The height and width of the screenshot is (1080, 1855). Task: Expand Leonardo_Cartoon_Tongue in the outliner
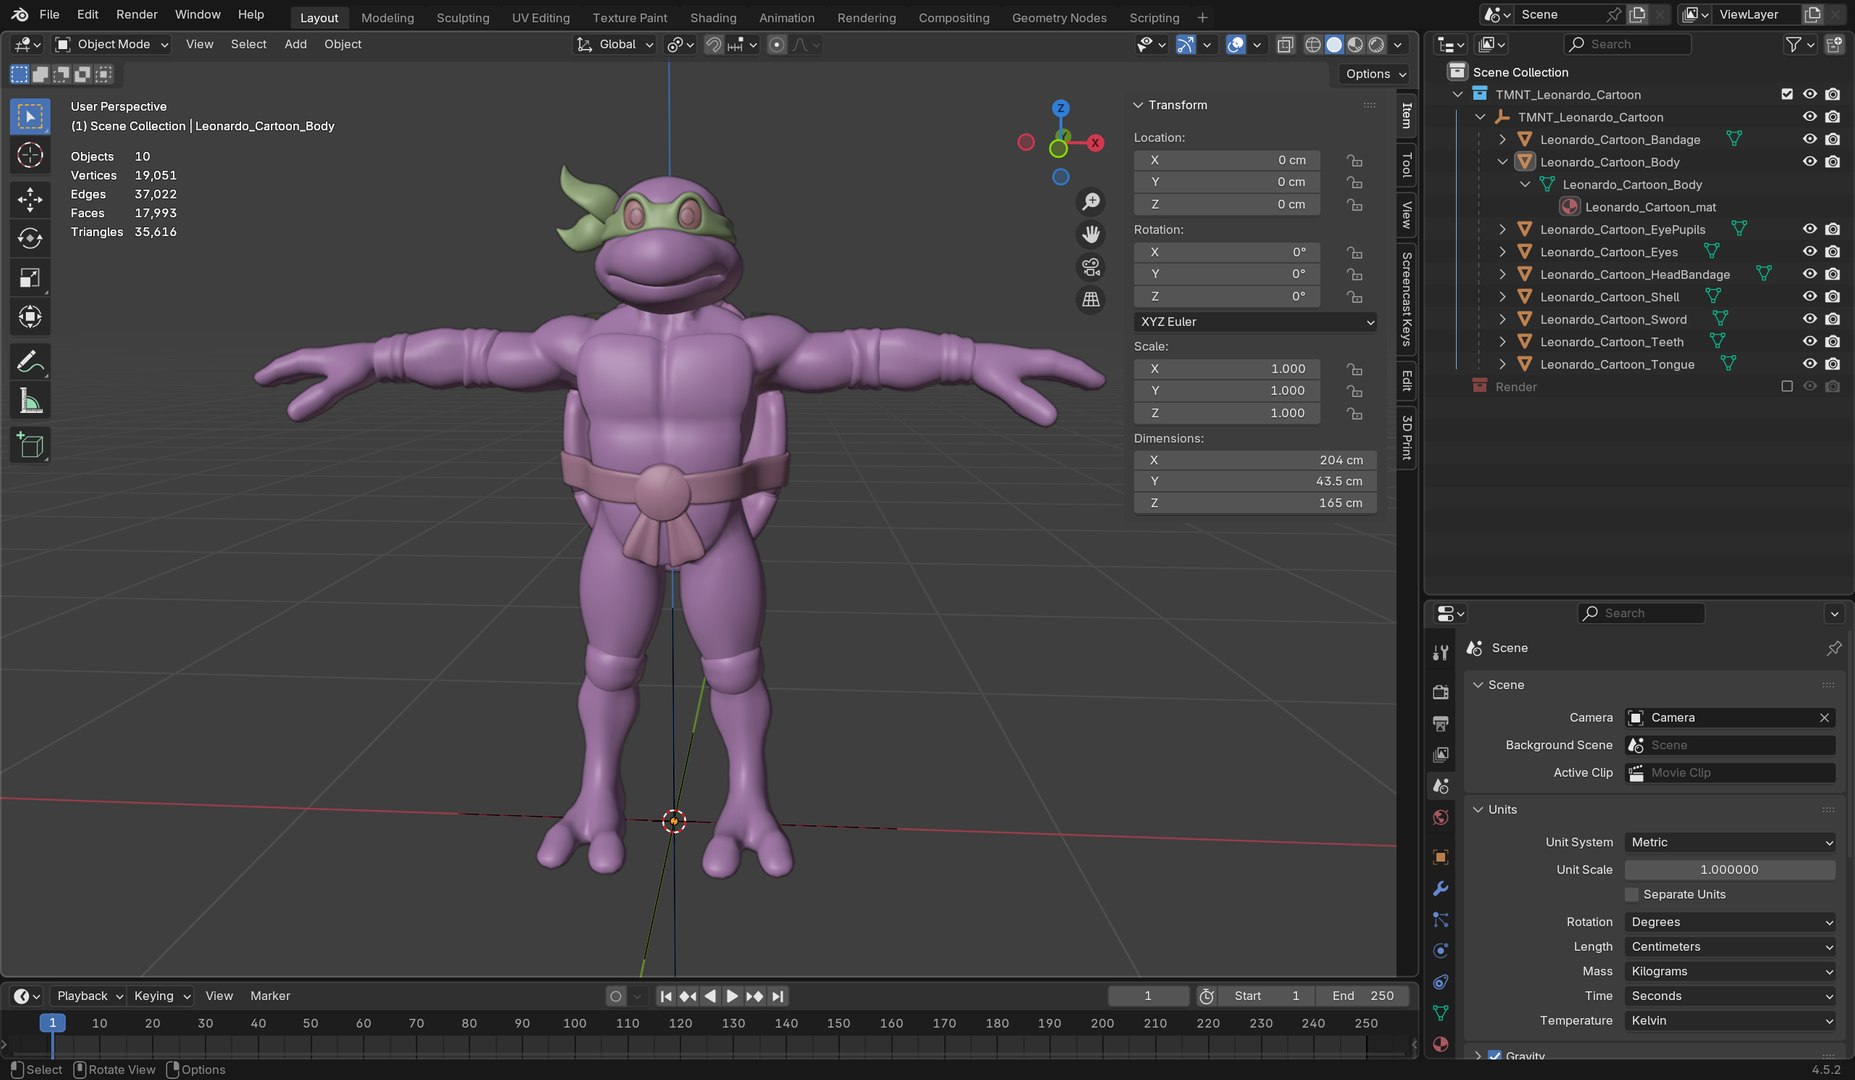tap(1502, 364)
